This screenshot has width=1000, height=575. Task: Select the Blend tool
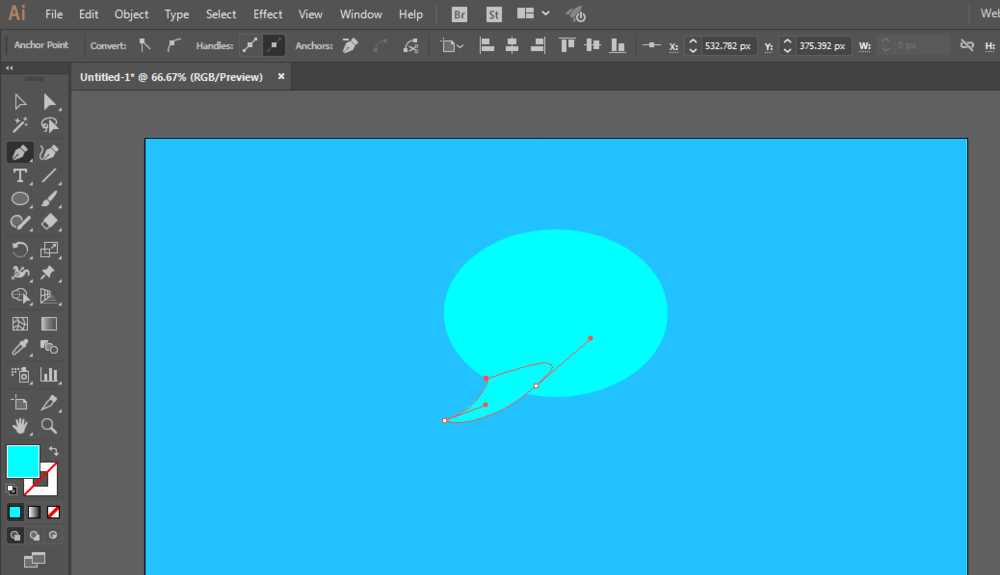(49, 347)
